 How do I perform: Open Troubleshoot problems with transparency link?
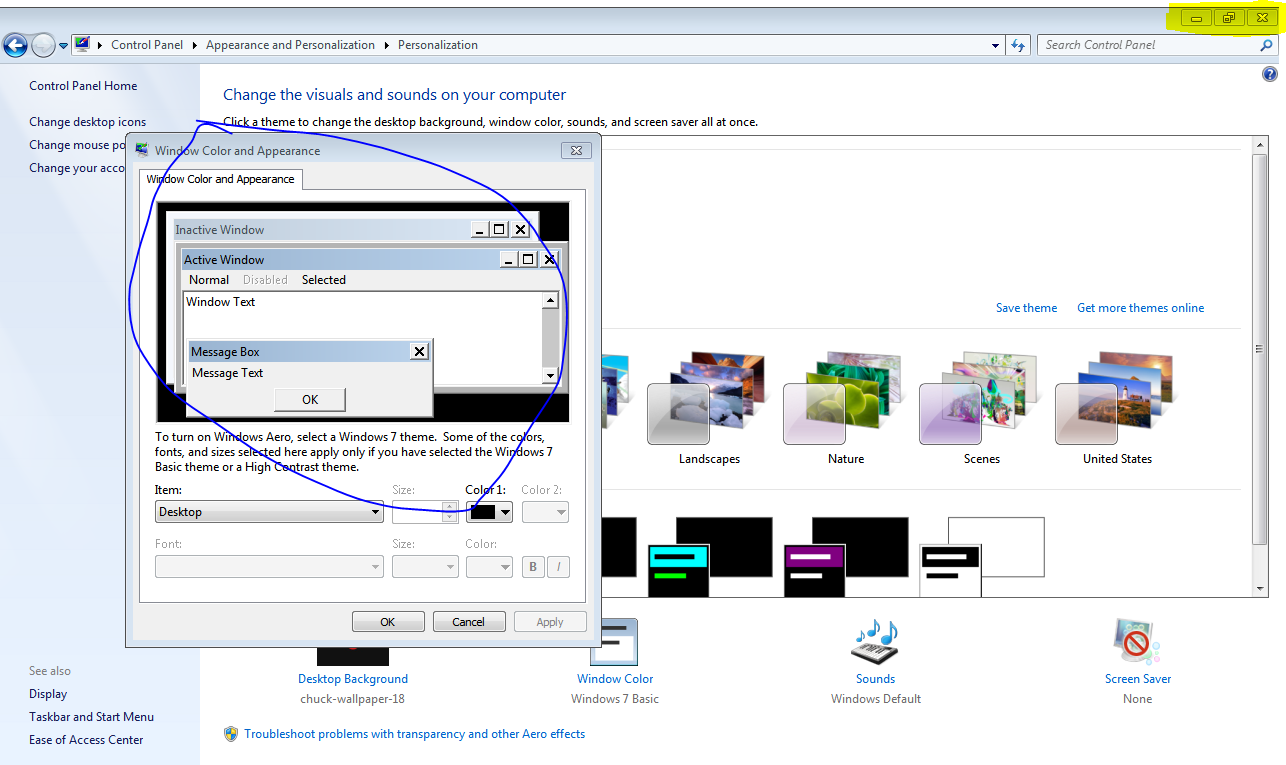tap(415, 734)
